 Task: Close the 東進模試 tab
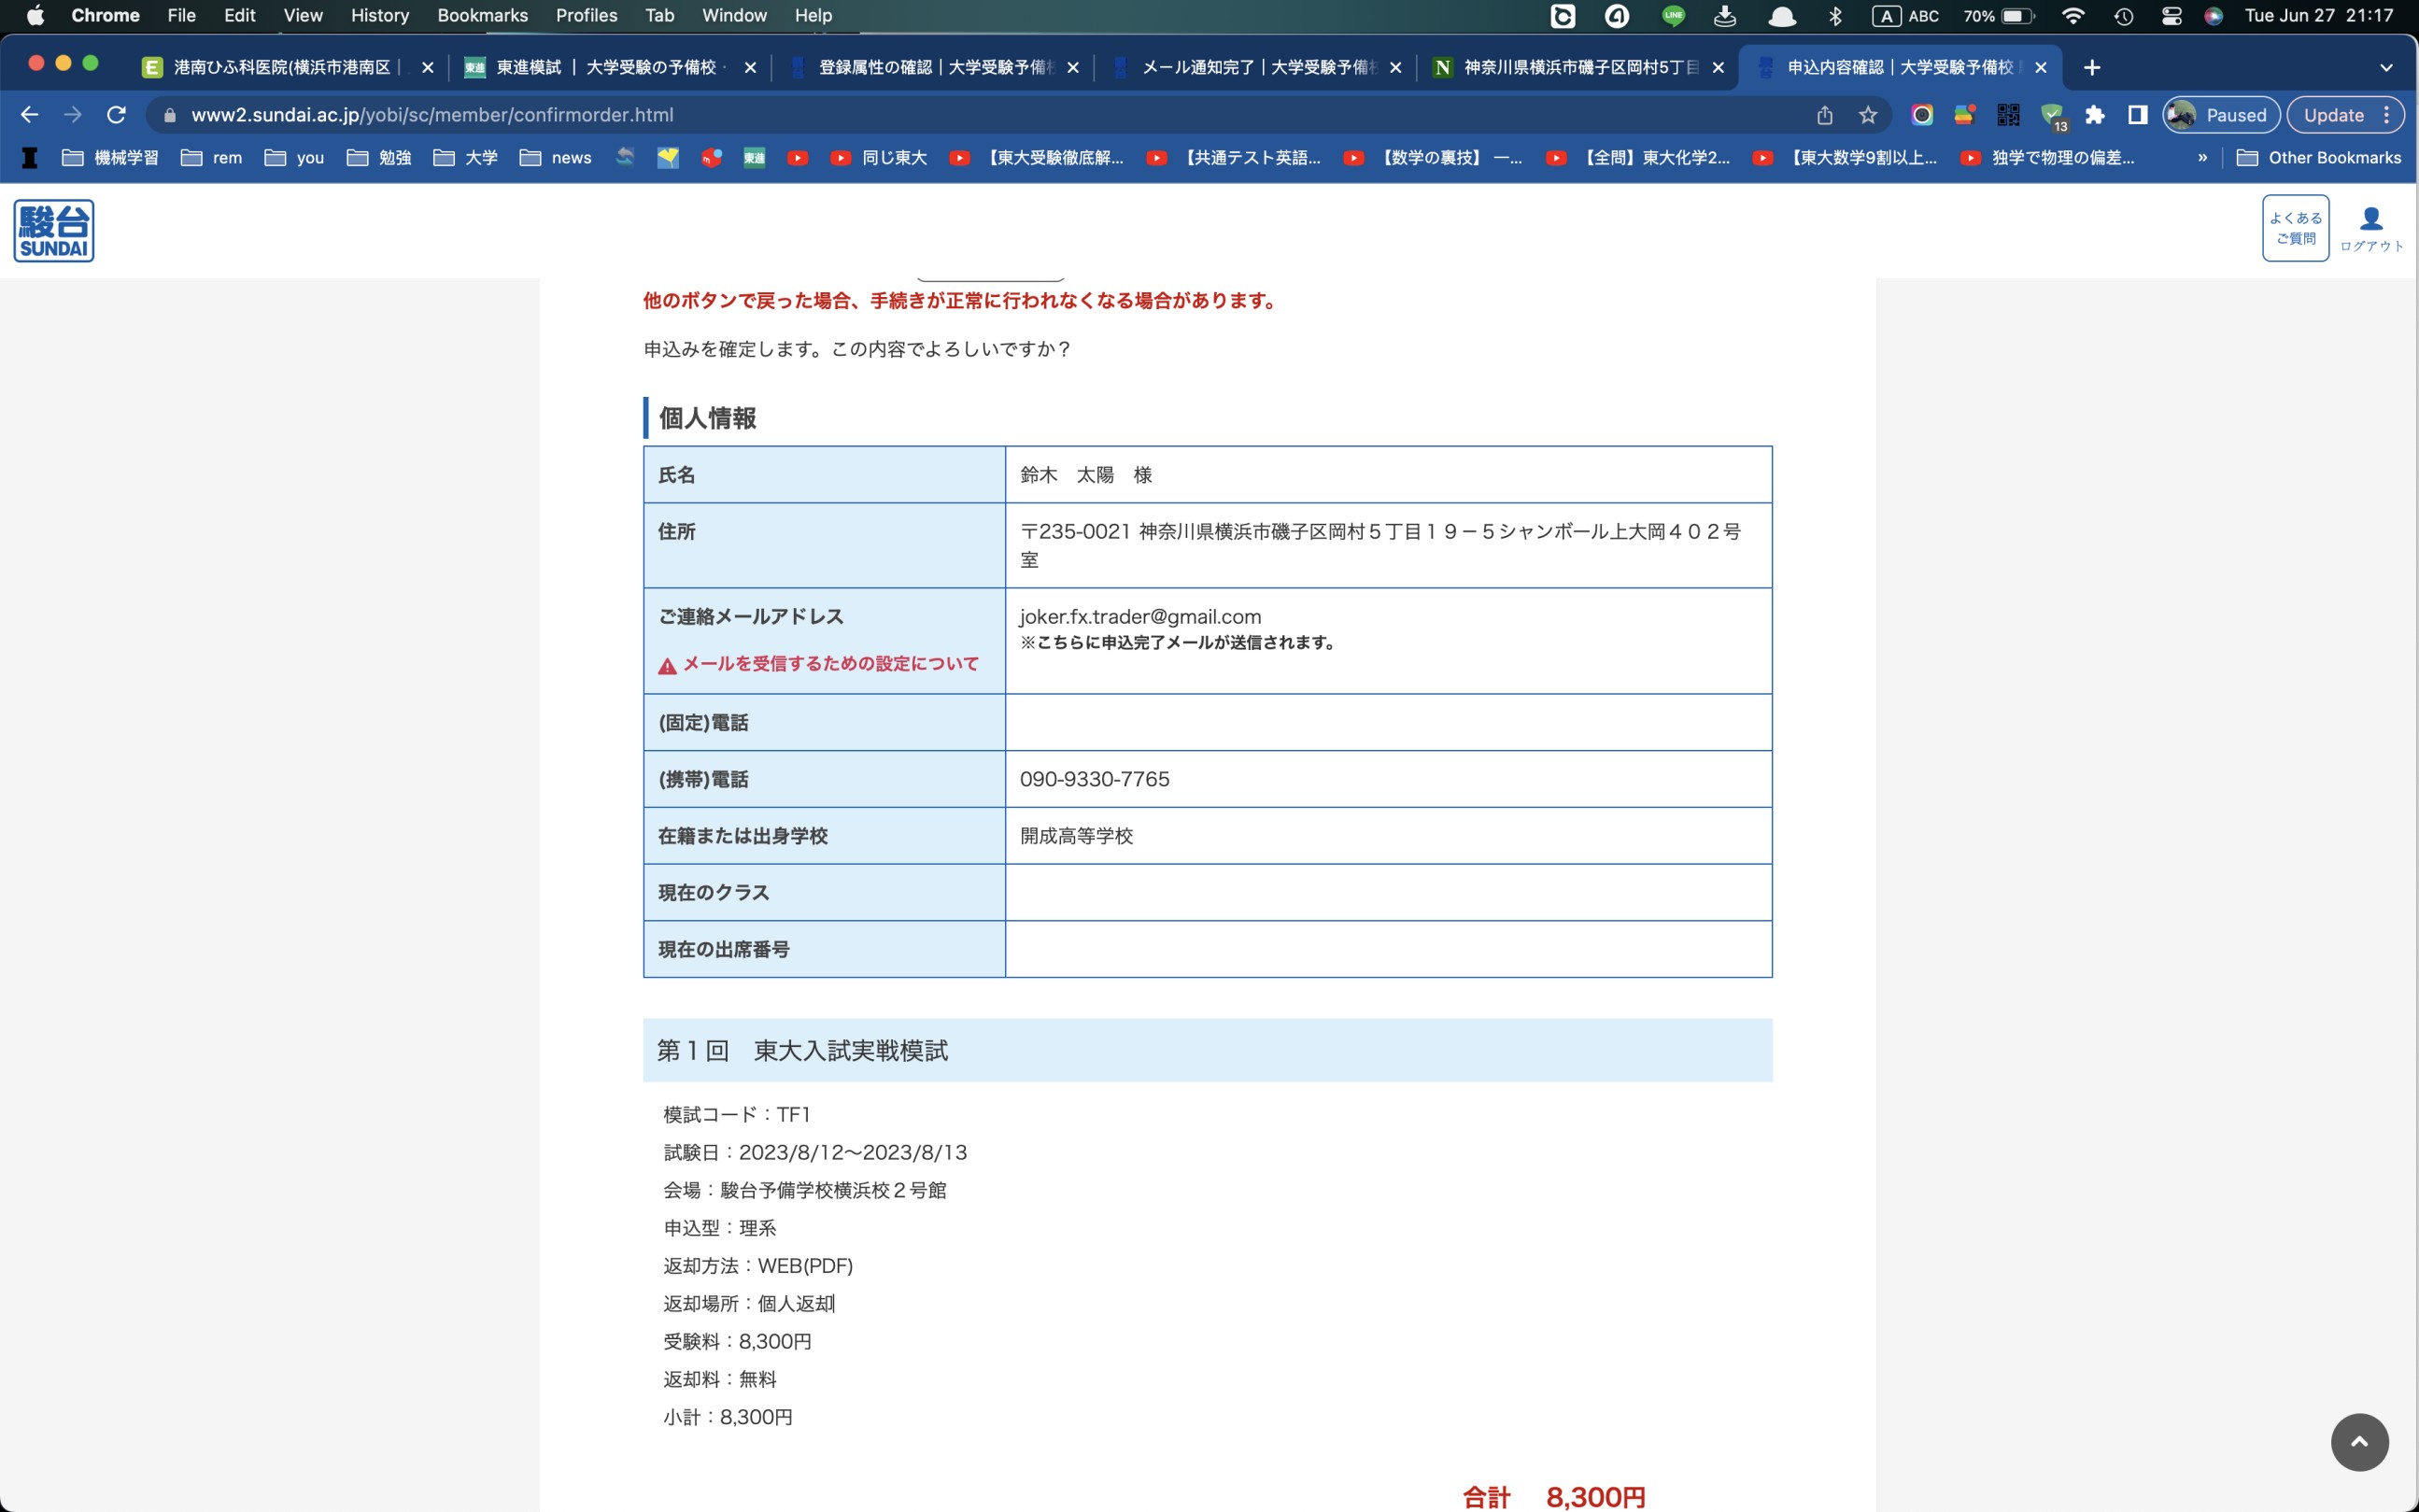(750, 67)
